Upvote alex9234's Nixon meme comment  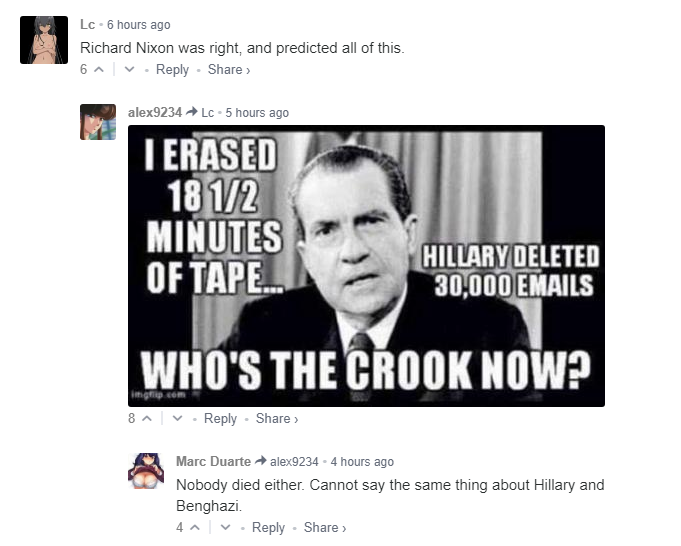[x=147, y=419]
